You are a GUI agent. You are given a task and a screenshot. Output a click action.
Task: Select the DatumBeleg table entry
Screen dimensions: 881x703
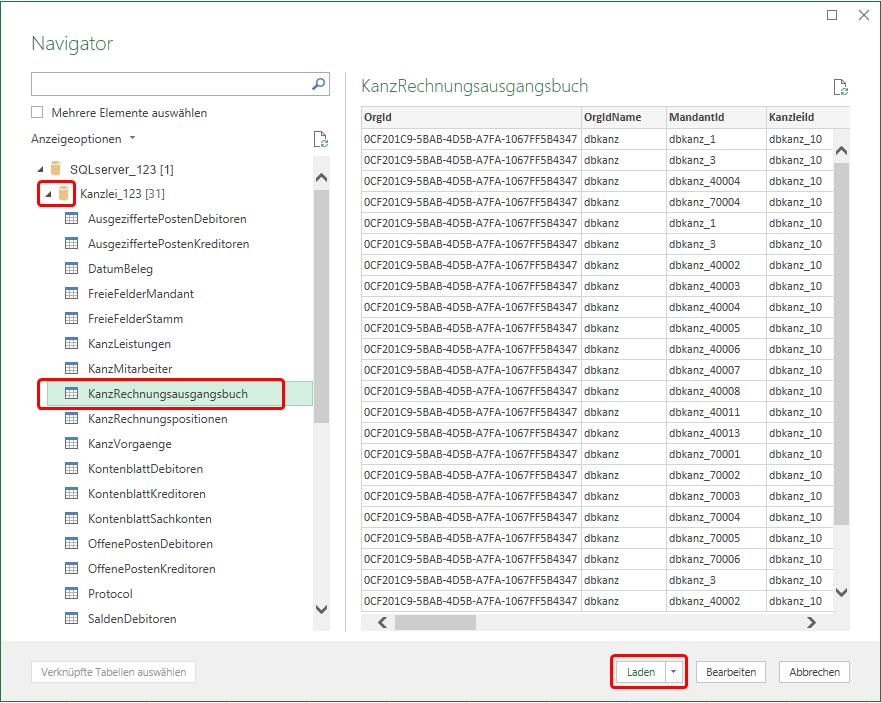pyautogui.click(x=120, y=269)
